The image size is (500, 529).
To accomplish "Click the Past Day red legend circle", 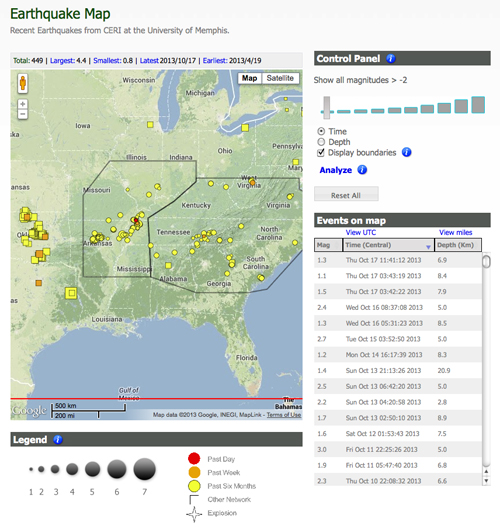I will pyautogui.click(x=194, y=459).
